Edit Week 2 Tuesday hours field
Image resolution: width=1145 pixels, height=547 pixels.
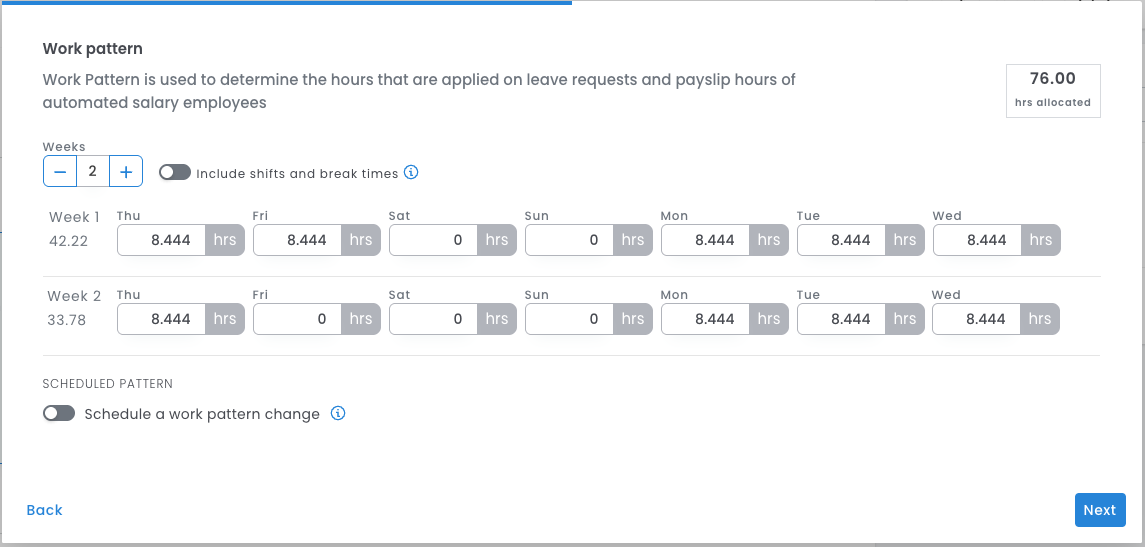click(842, 319)
